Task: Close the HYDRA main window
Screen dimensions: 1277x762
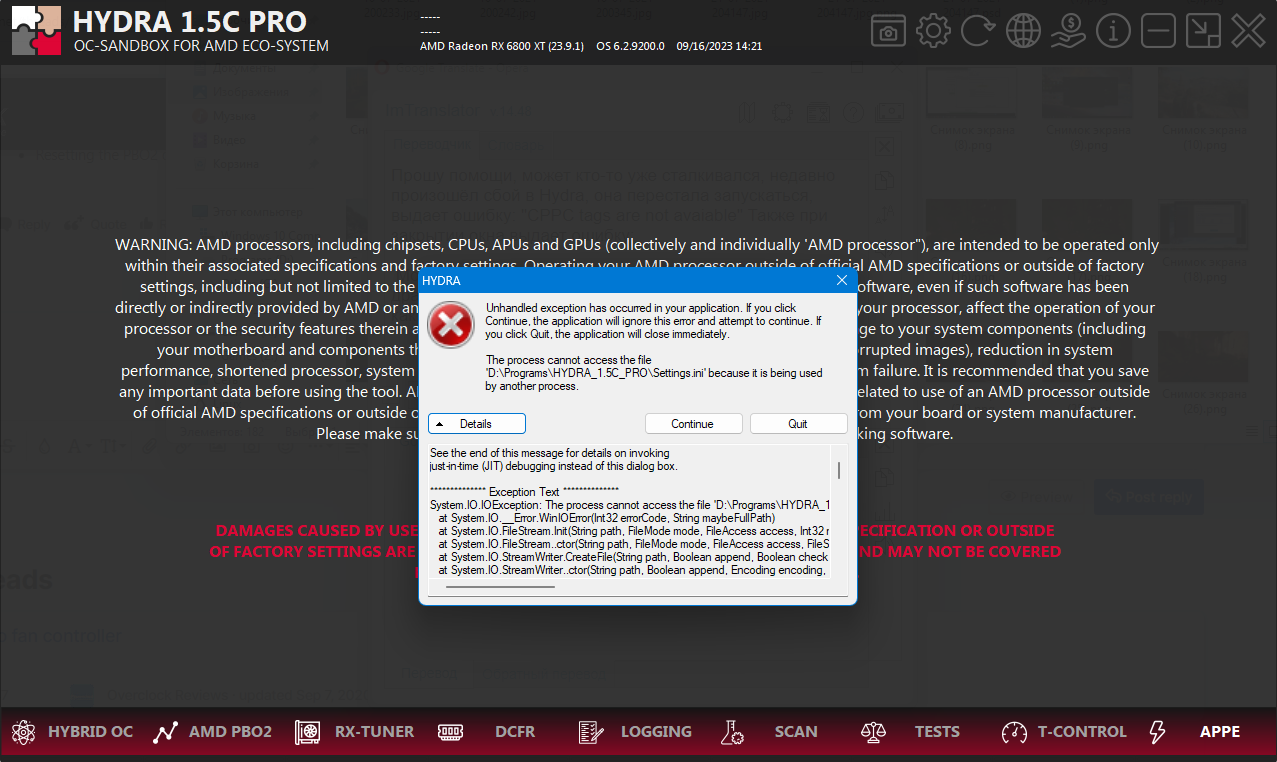Action: [x=1248, y=31]
